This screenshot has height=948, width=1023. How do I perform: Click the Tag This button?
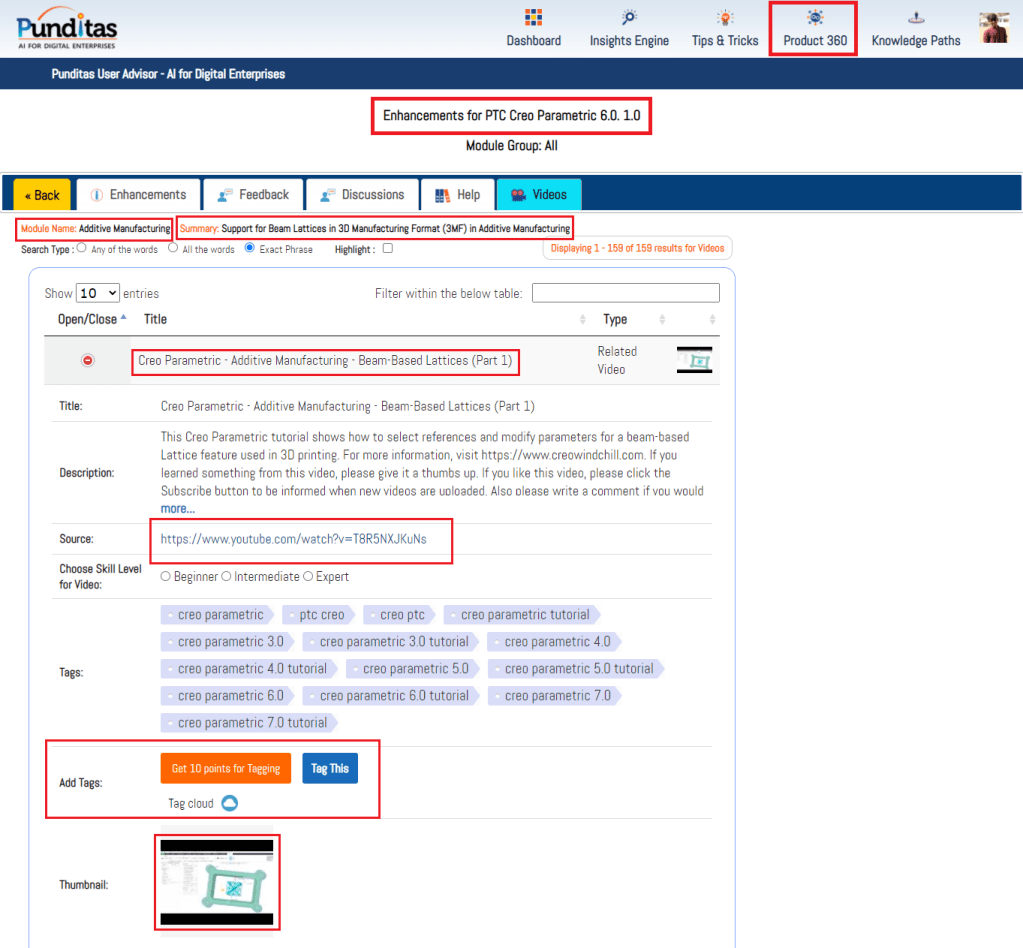(x=330, y=768)
